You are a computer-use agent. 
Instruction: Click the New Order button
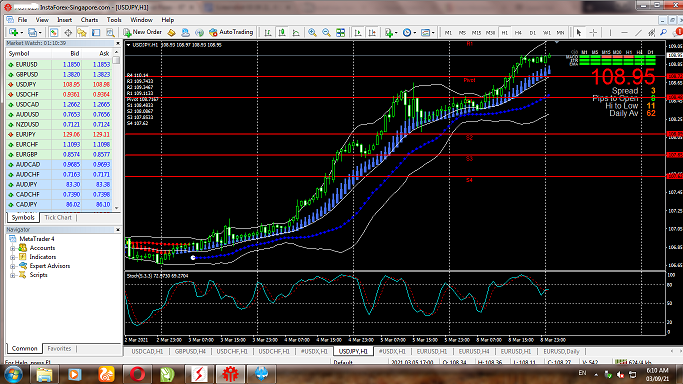(x=143, y=32)
